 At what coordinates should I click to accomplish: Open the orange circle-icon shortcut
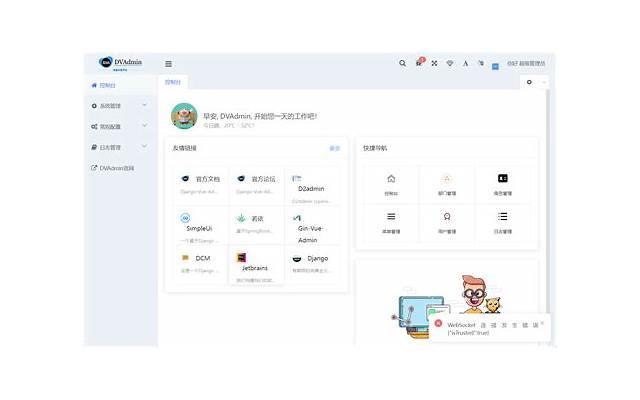[x=447, y=184]
